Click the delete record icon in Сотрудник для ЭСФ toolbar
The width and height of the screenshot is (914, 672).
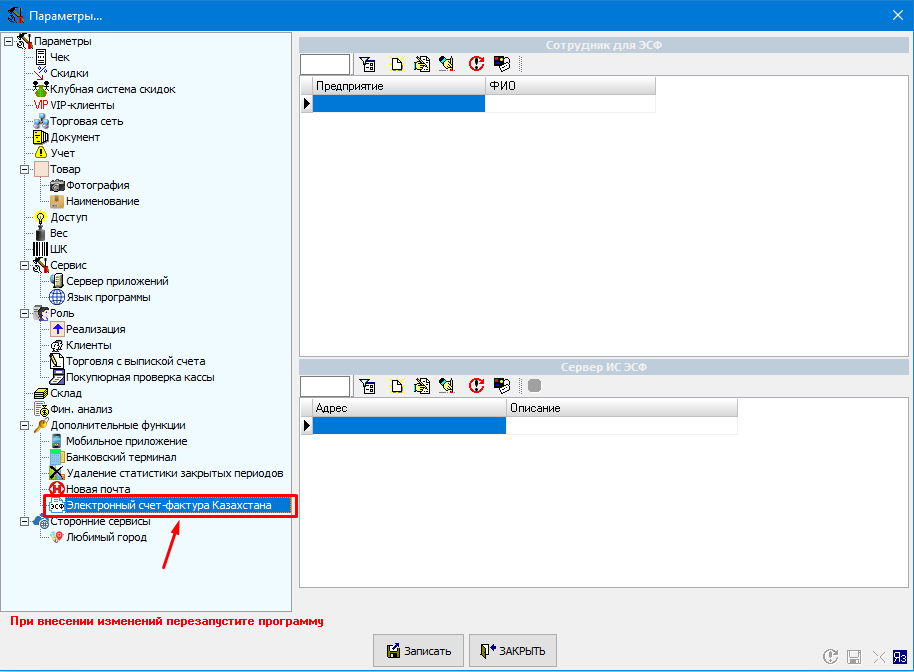click(x=447, y=64)
